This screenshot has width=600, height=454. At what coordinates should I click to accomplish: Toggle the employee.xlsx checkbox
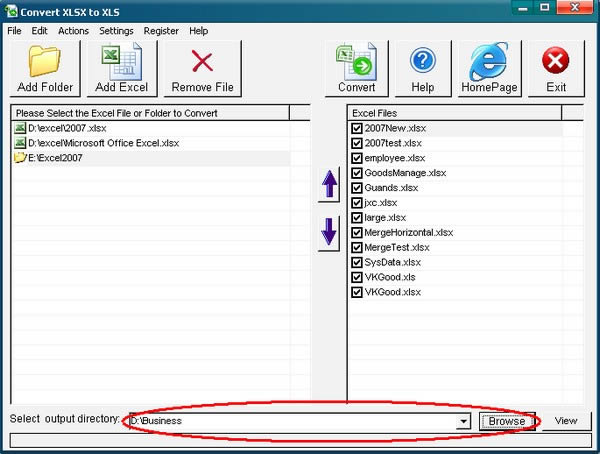coord(357,158)
